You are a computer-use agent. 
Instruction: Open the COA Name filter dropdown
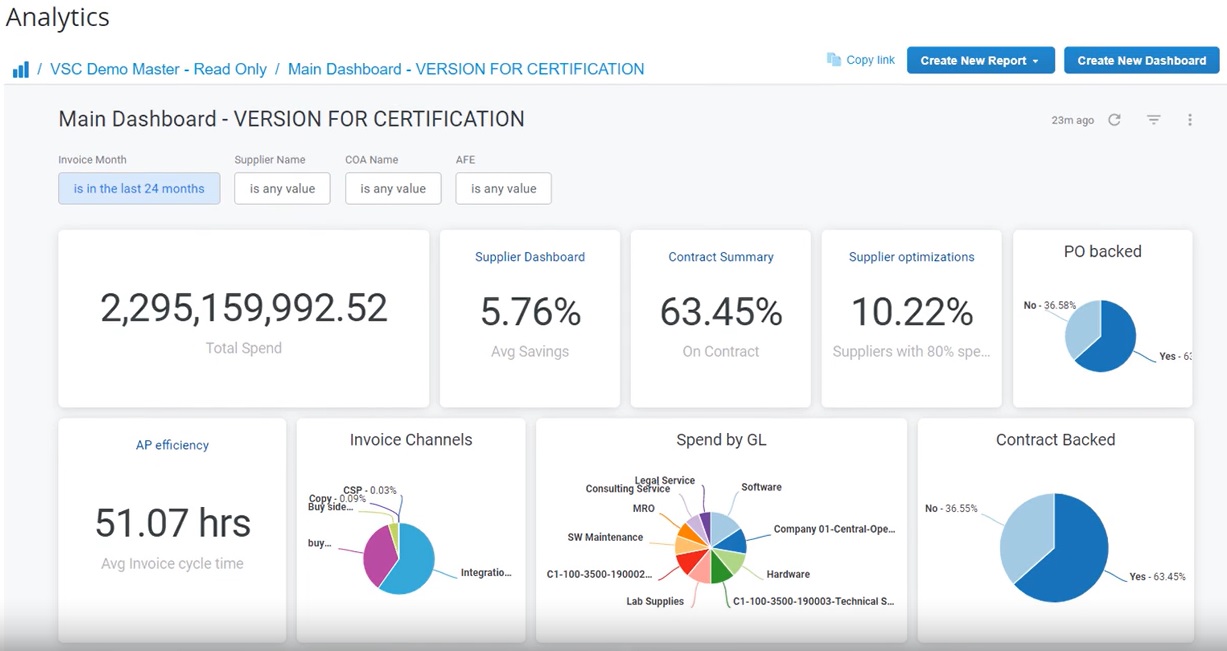coord(393,188)
